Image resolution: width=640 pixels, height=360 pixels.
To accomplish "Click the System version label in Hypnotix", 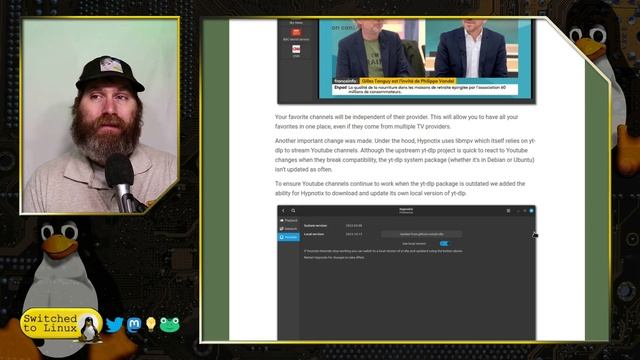I will coord(315,226).
